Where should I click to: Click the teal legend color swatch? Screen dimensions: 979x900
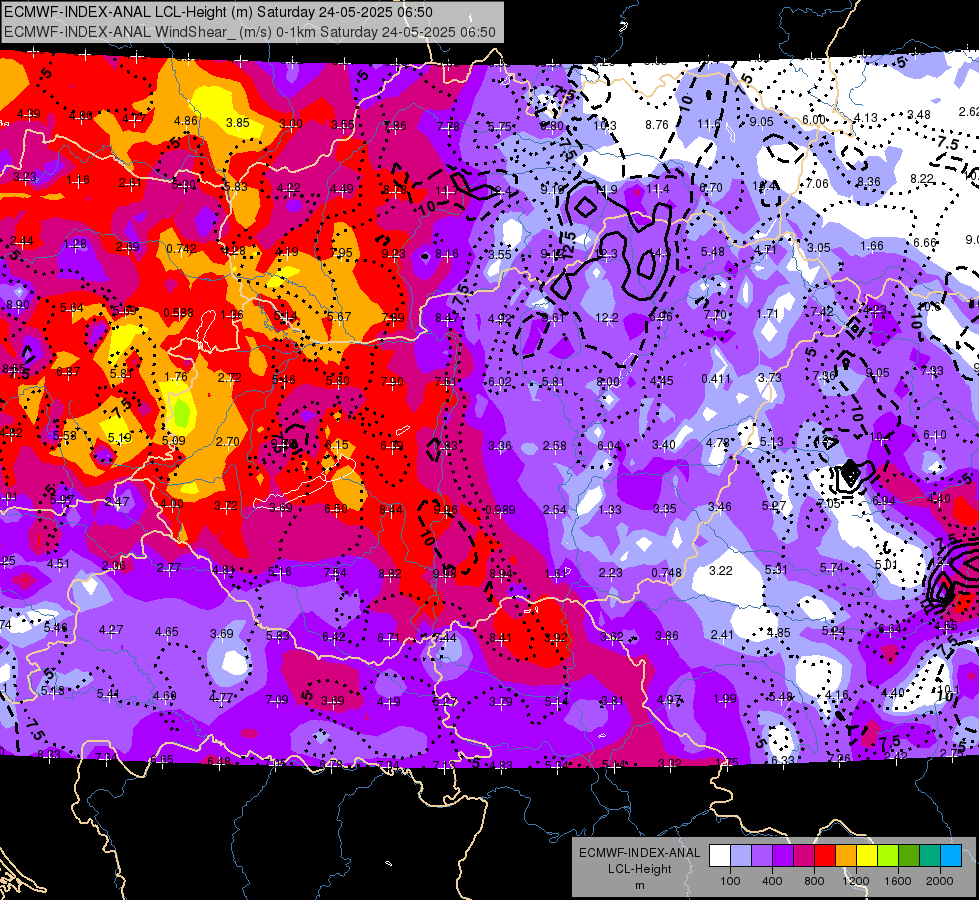coord(930,856)
